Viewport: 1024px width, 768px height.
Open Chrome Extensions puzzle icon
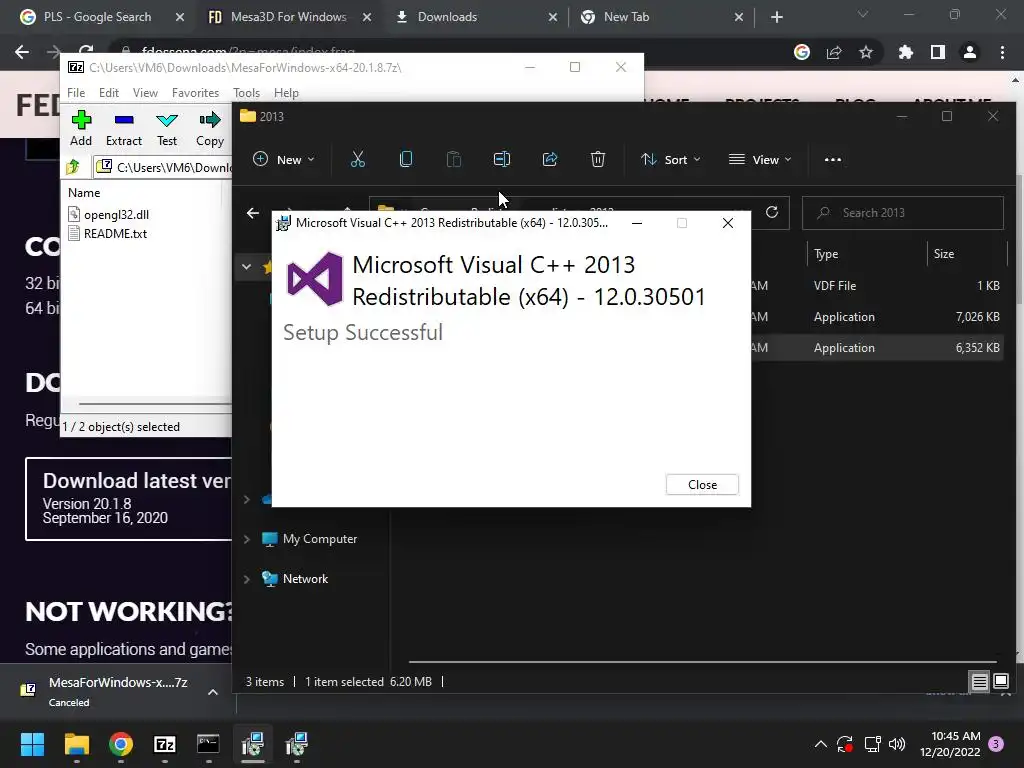tap(905, 52)
